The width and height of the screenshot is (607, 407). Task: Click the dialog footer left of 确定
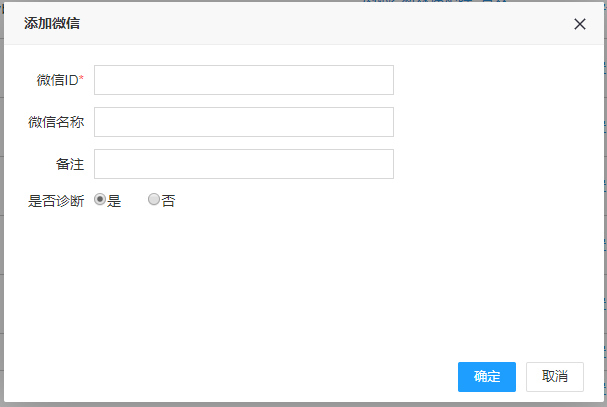pos(250,376)
